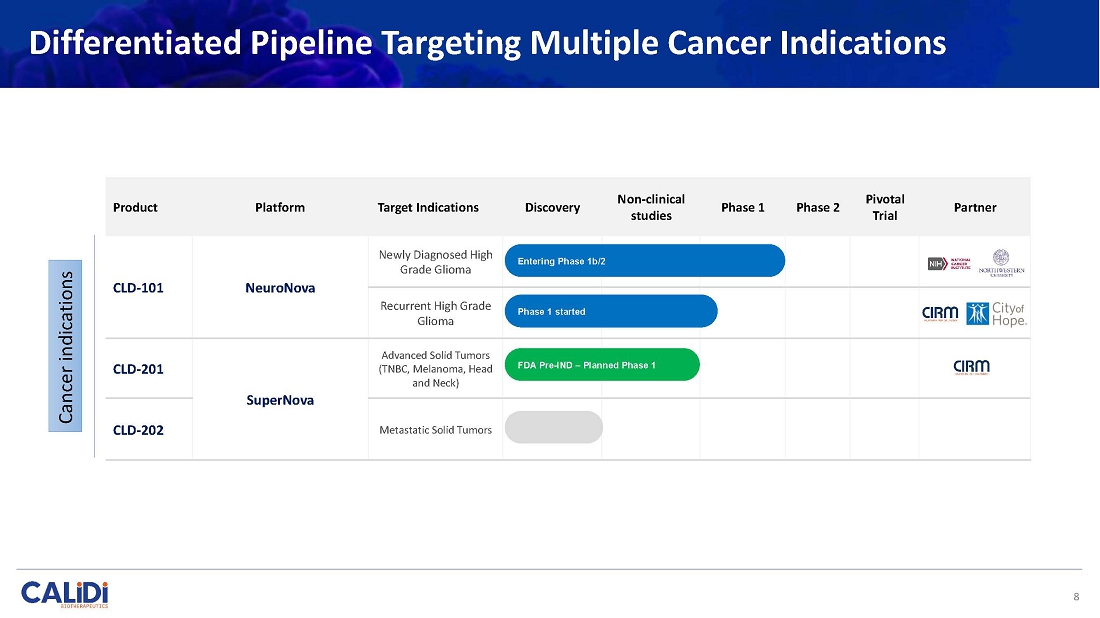Click the City of Hope logo
Image resolution: width=1100 pixels, height=618 pixels.
click(x=996, y=314)
